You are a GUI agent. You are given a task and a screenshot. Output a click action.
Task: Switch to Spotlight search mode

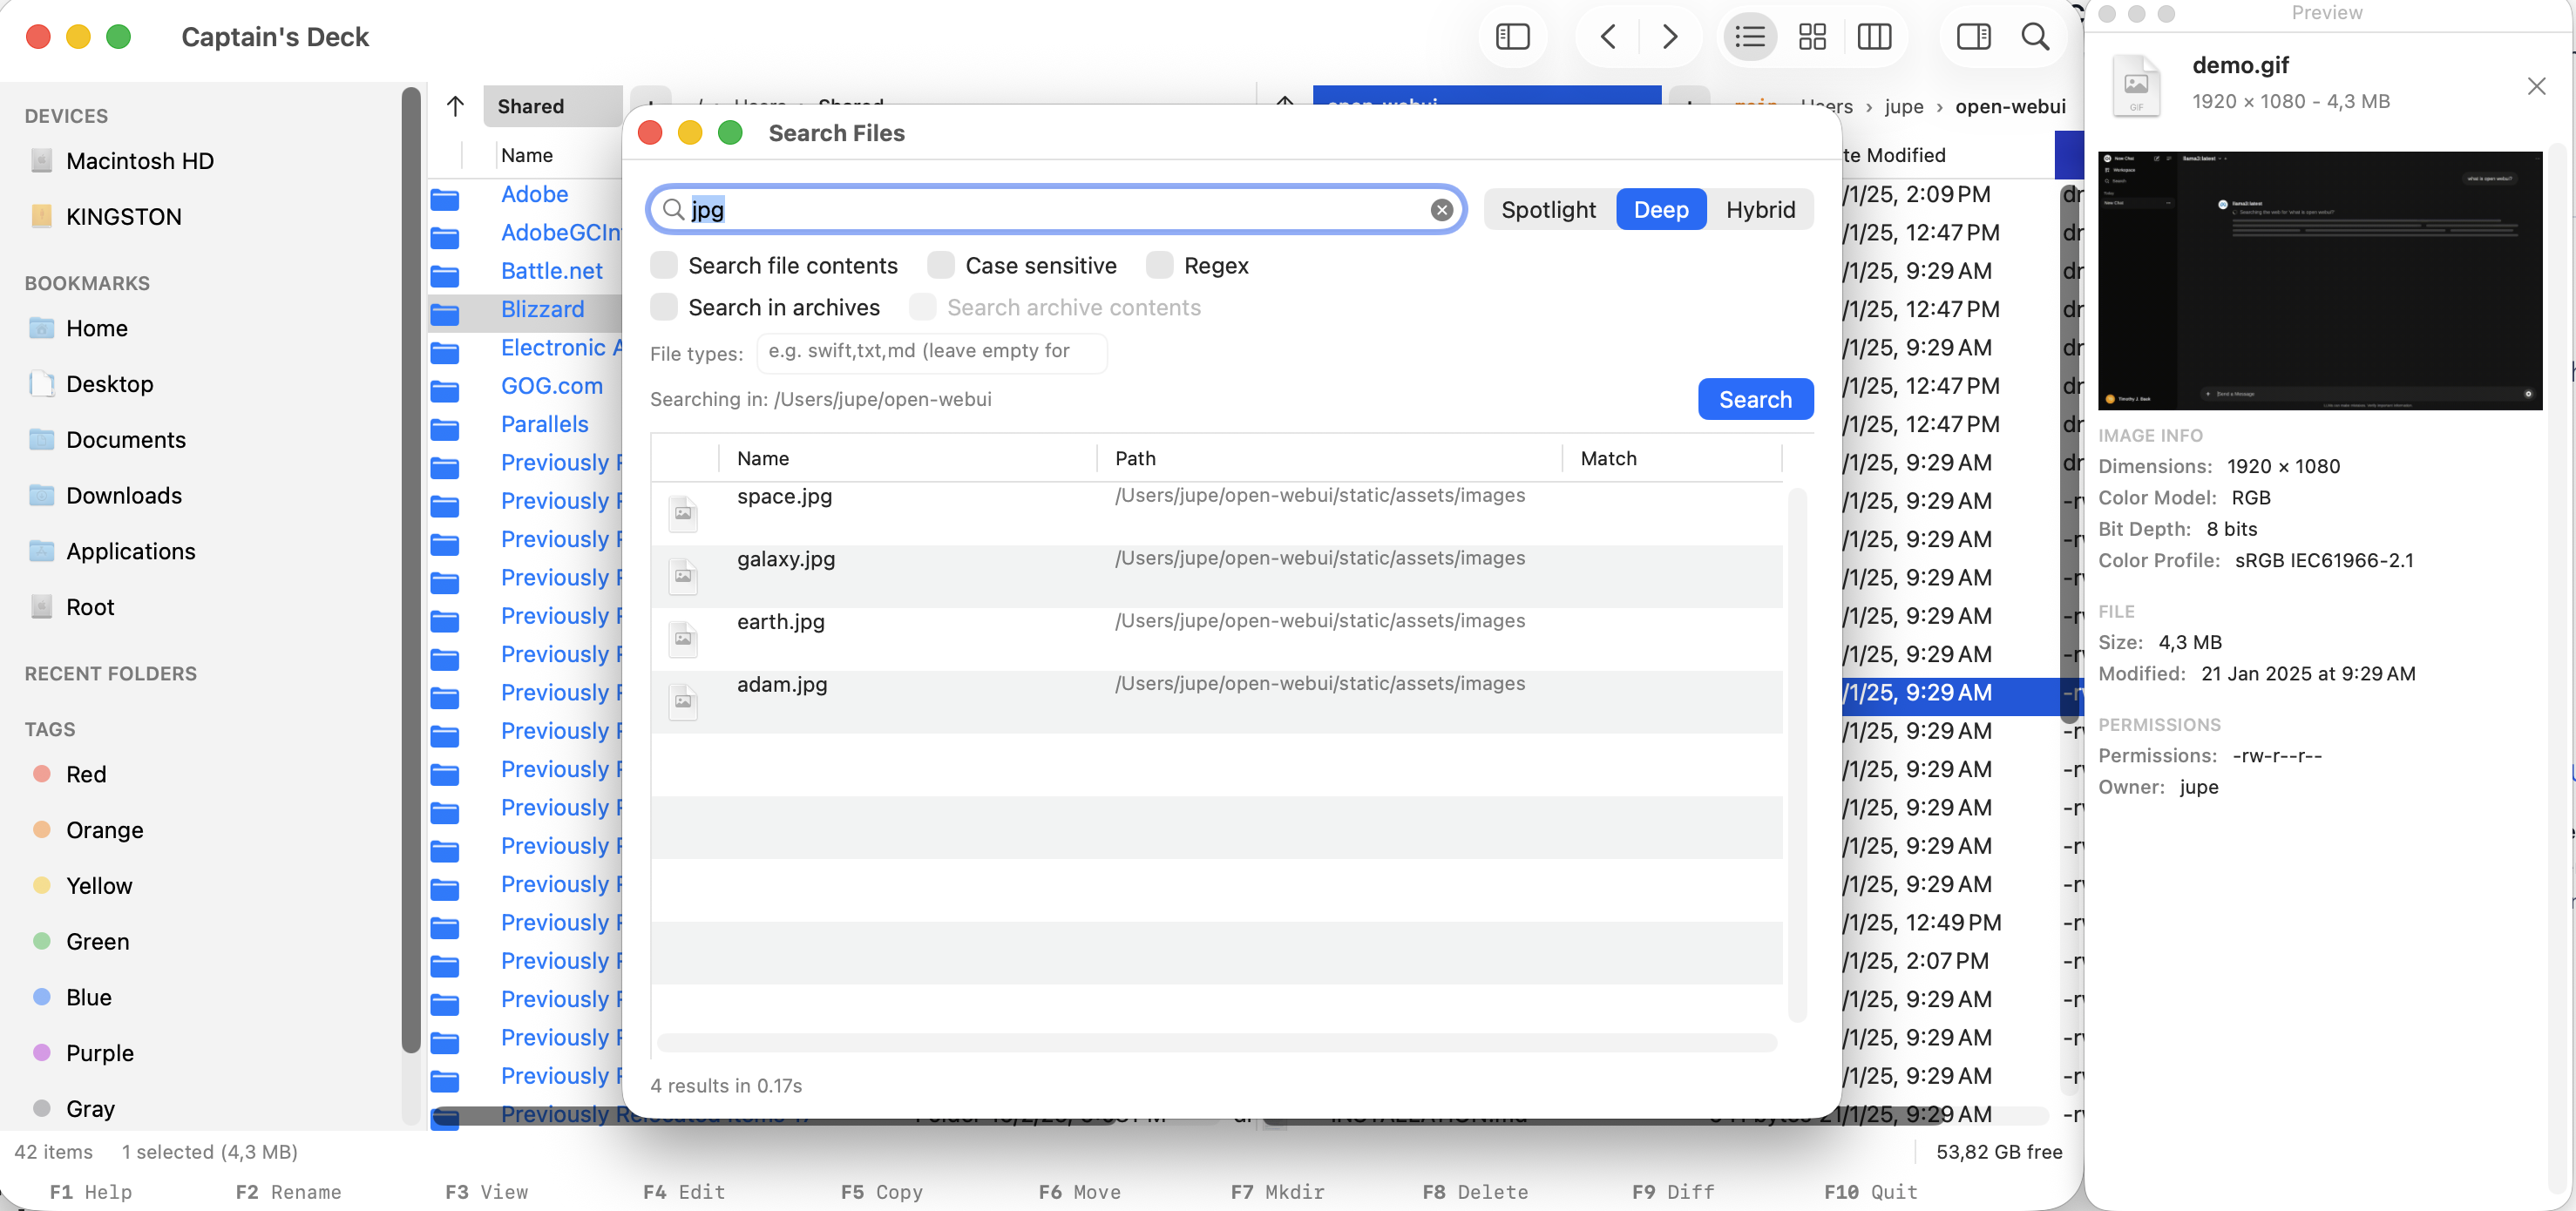click(x=1549, y=209)
